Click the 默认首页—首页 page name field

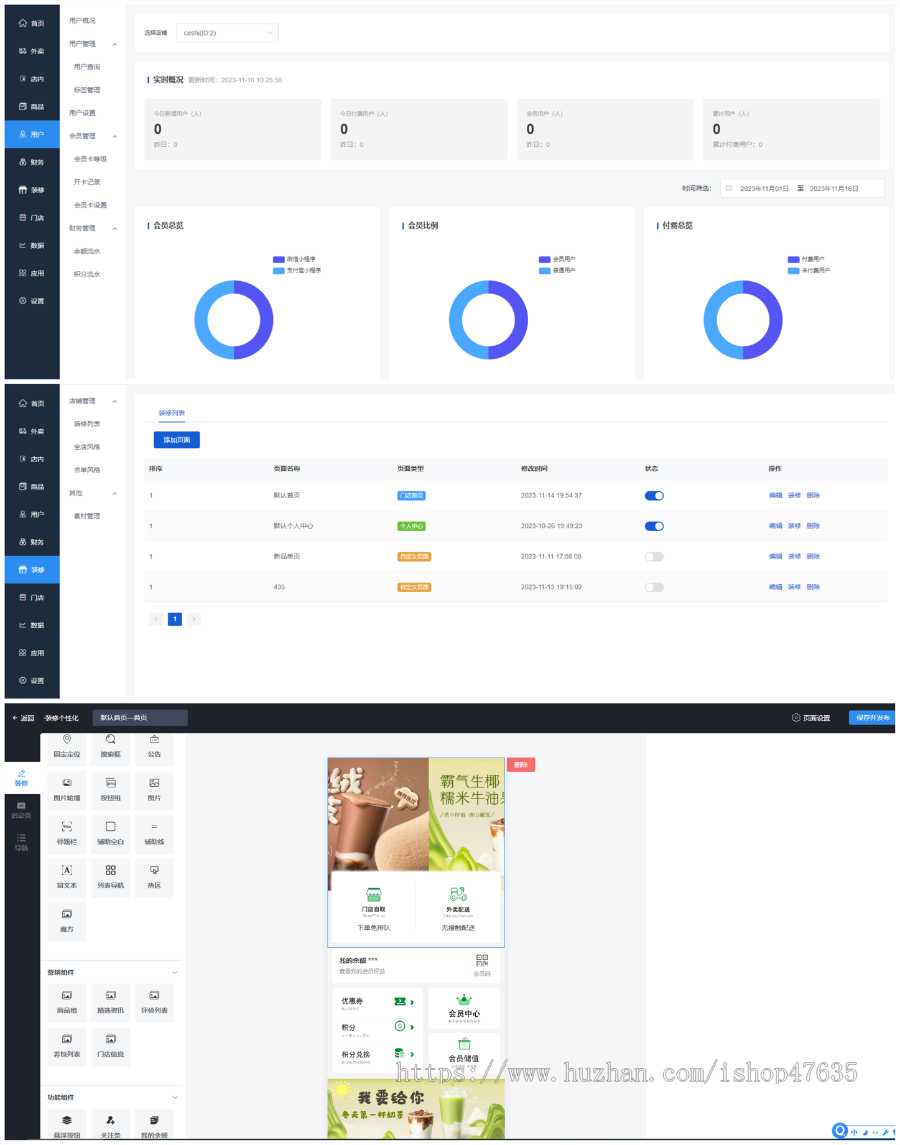[140, 718]
